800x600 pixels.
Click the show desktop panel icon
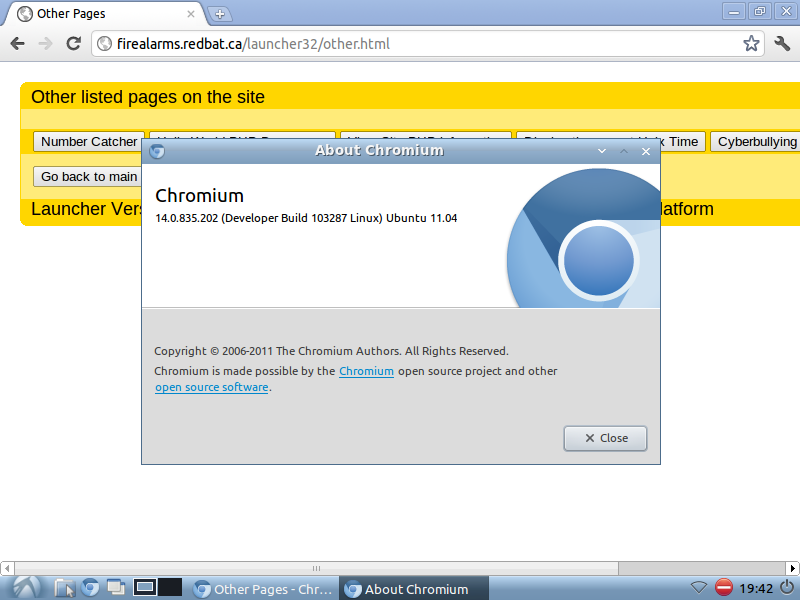116,588
